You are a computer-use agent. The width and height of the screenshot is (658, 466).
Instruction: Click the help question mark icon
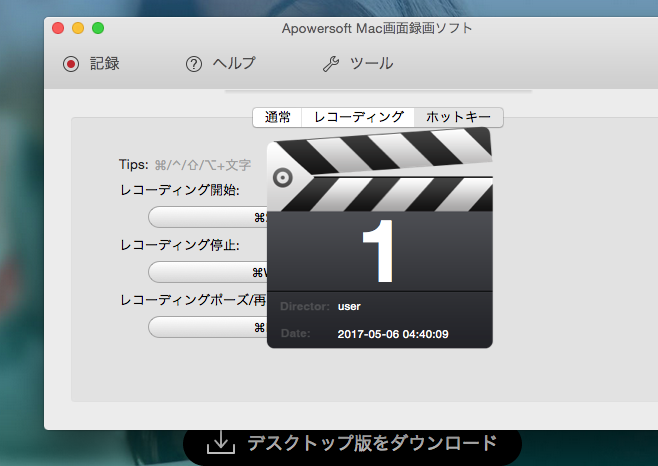[x=194, y=64]
